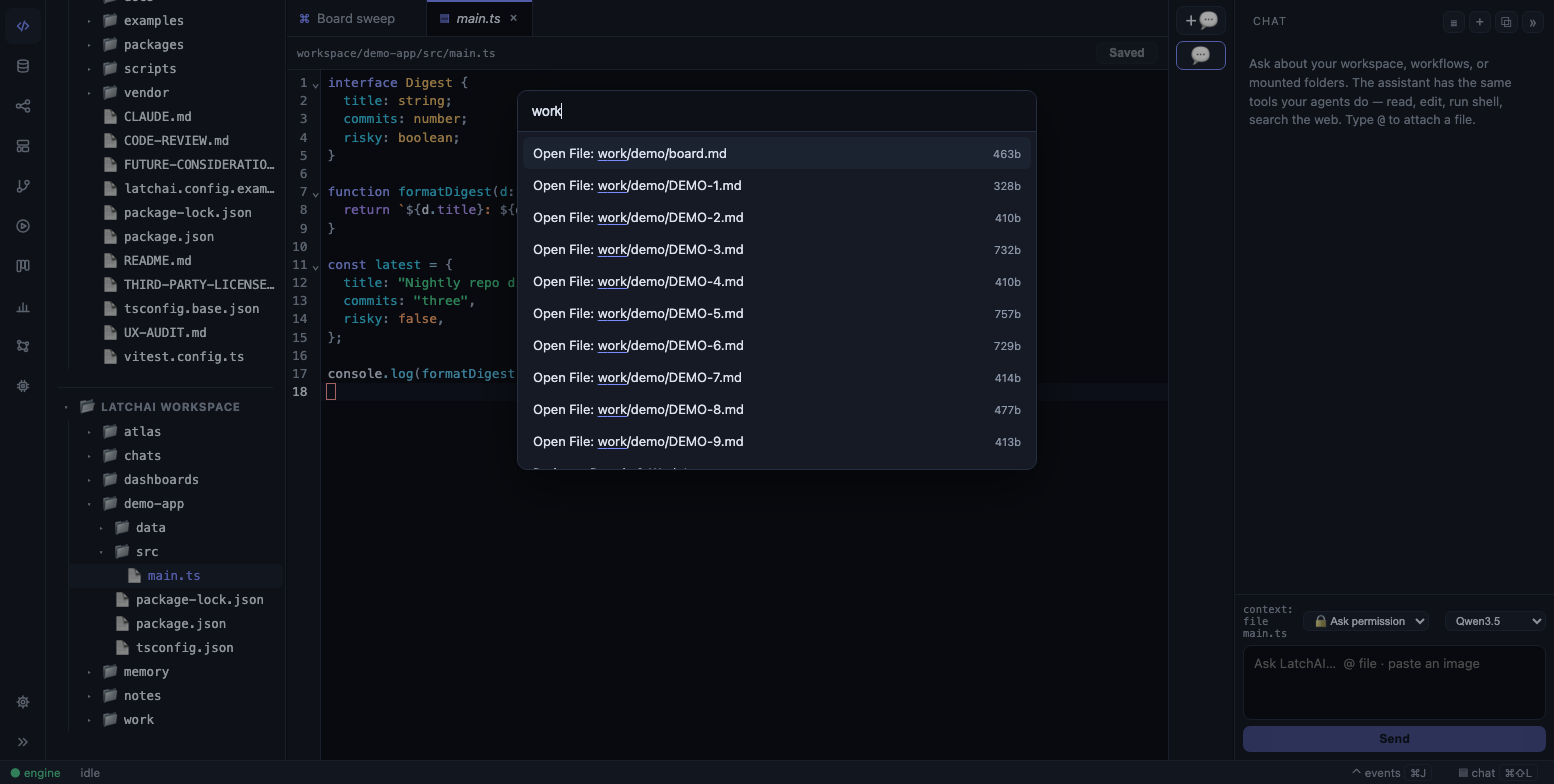Close the main.ts tab
Image resolution: width=1554 pixels, height=784 pixels.
[514, 18]
